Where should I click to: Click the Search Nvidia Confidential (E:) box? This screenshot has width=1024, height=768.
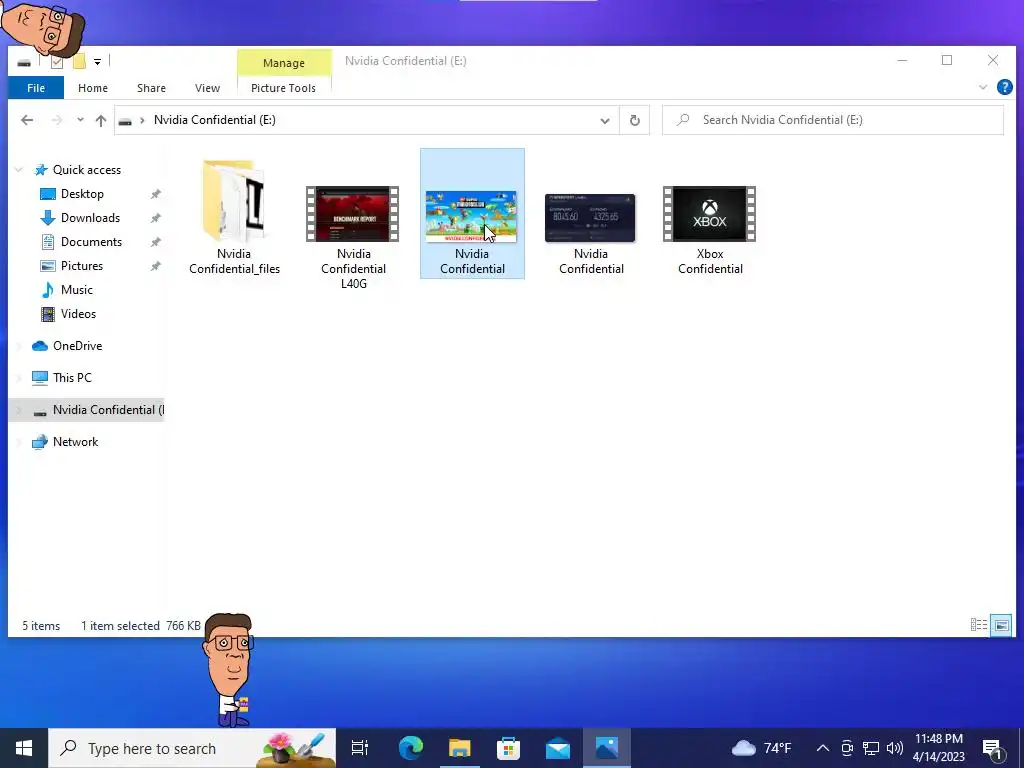833,120
